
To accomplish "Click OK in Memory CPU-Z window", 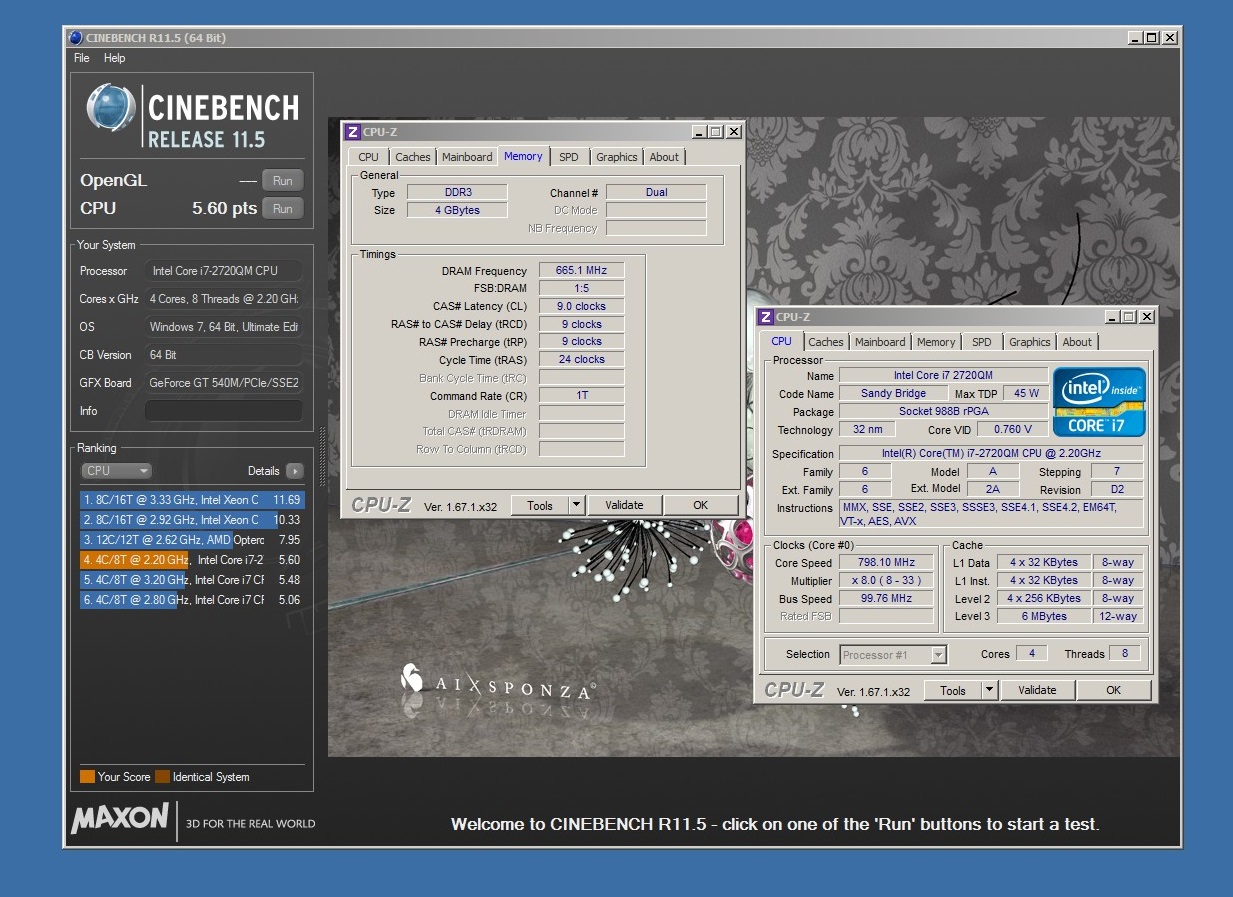I will 701,505.
